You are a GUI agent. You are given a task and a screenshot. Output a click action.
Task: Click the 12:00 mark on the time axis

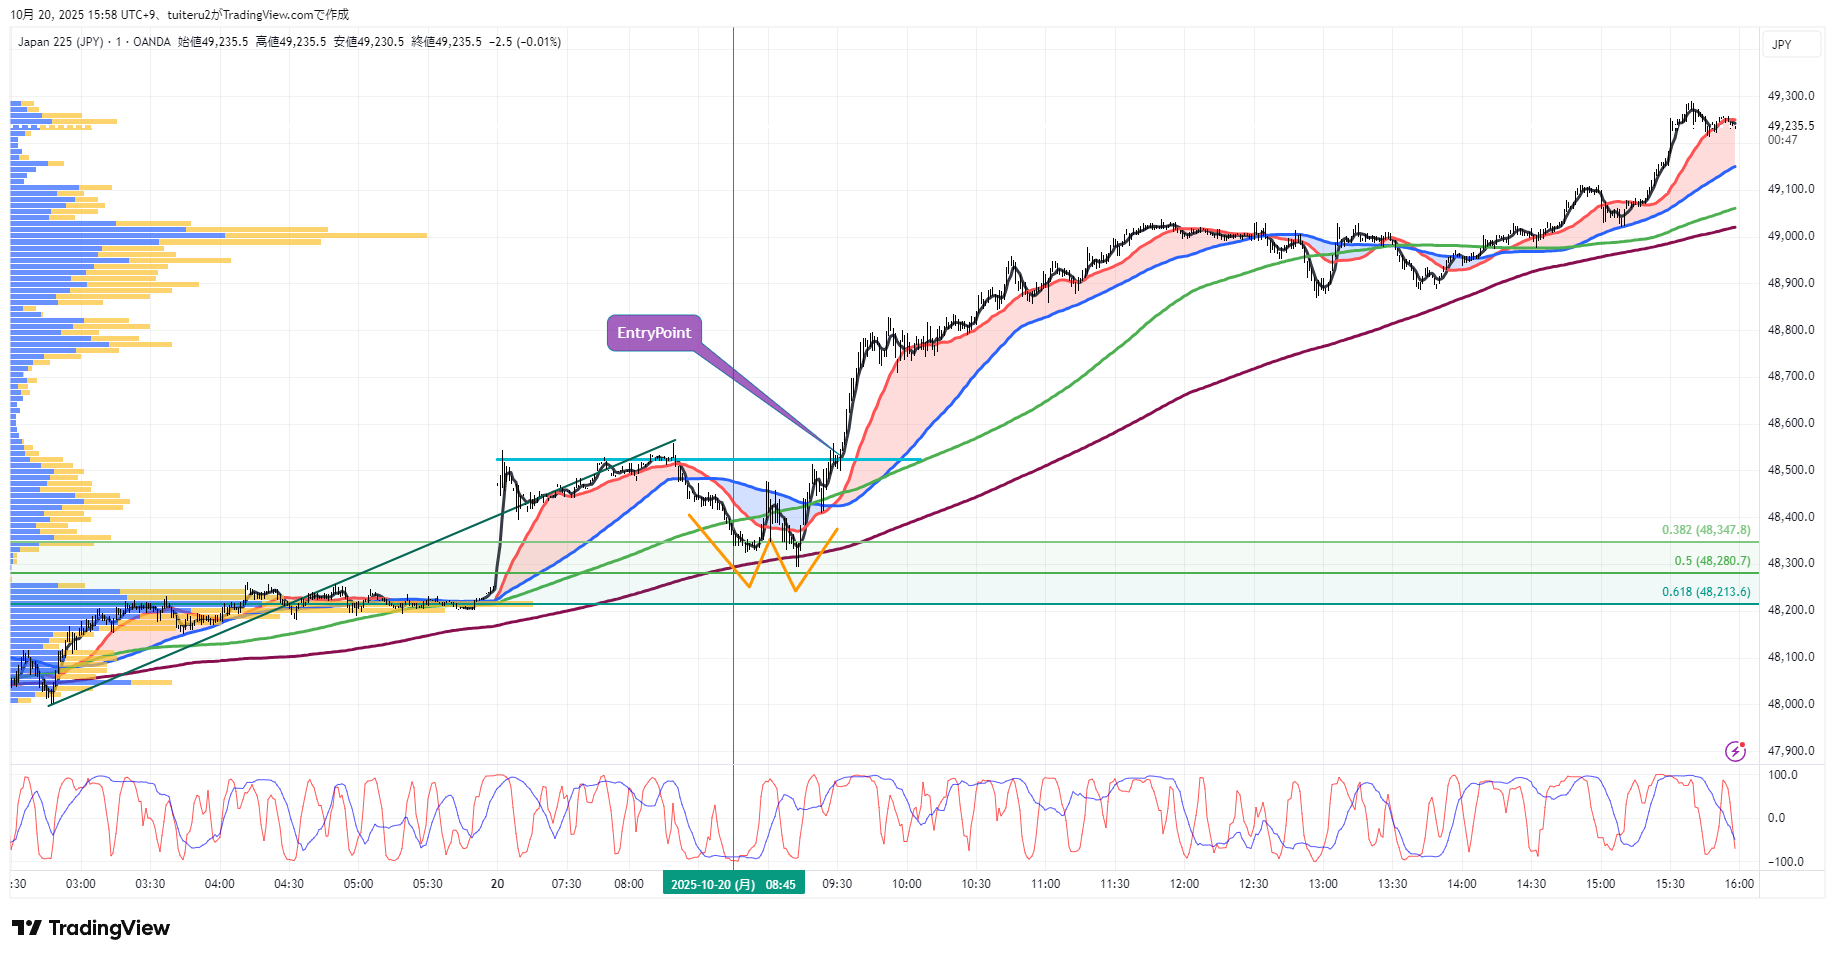[x=1184, y=884]
